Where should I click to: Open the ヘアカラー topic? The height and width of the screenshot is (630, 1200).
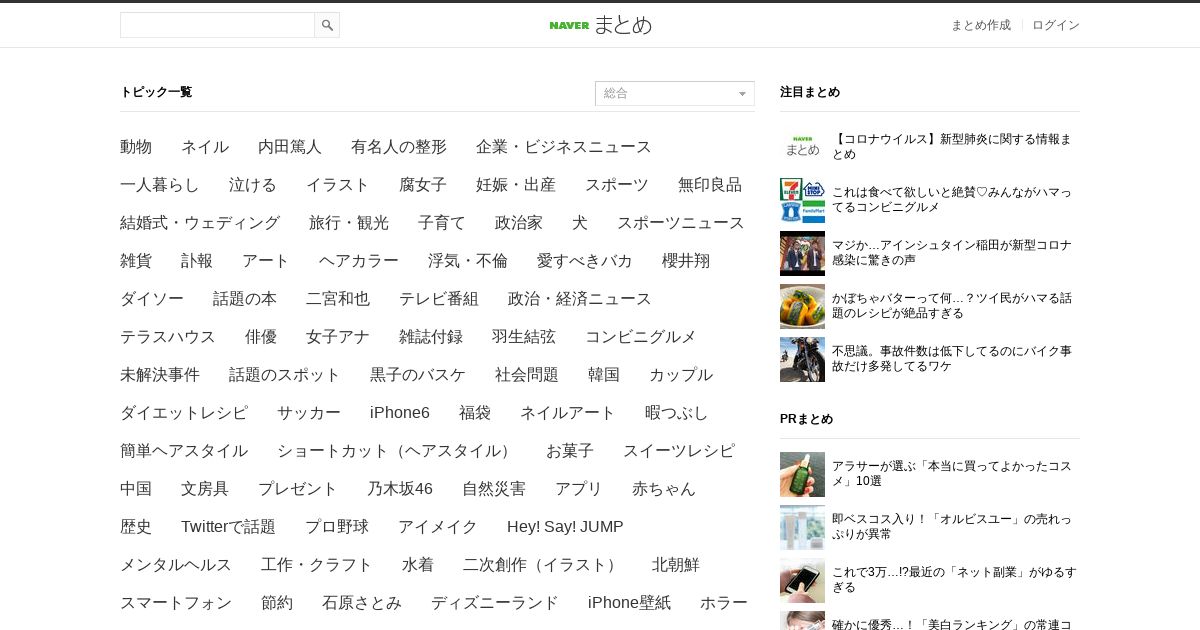pyautogui.click(x=359, y=261)
